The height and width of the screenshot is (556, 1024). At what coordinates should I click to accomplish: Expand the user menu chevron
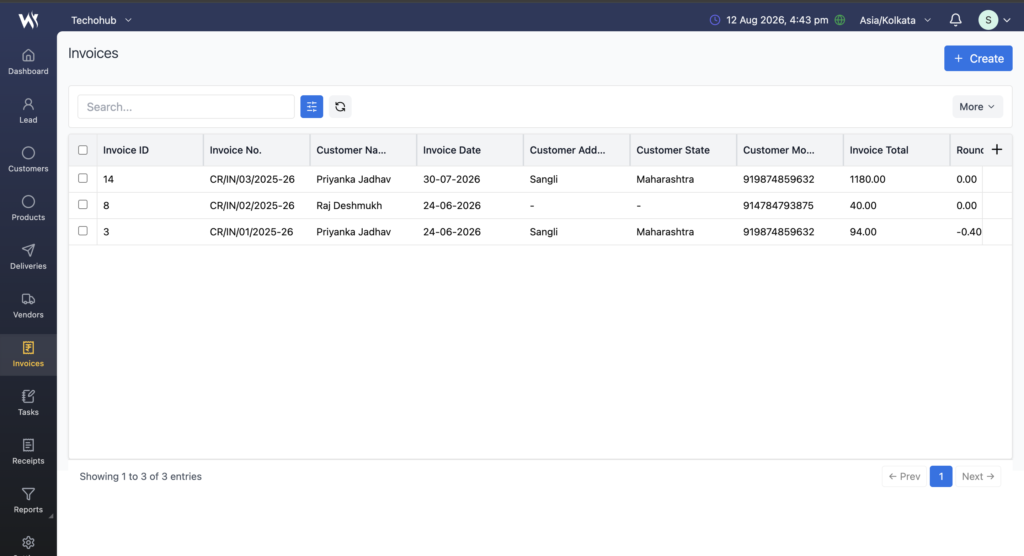1007,20
